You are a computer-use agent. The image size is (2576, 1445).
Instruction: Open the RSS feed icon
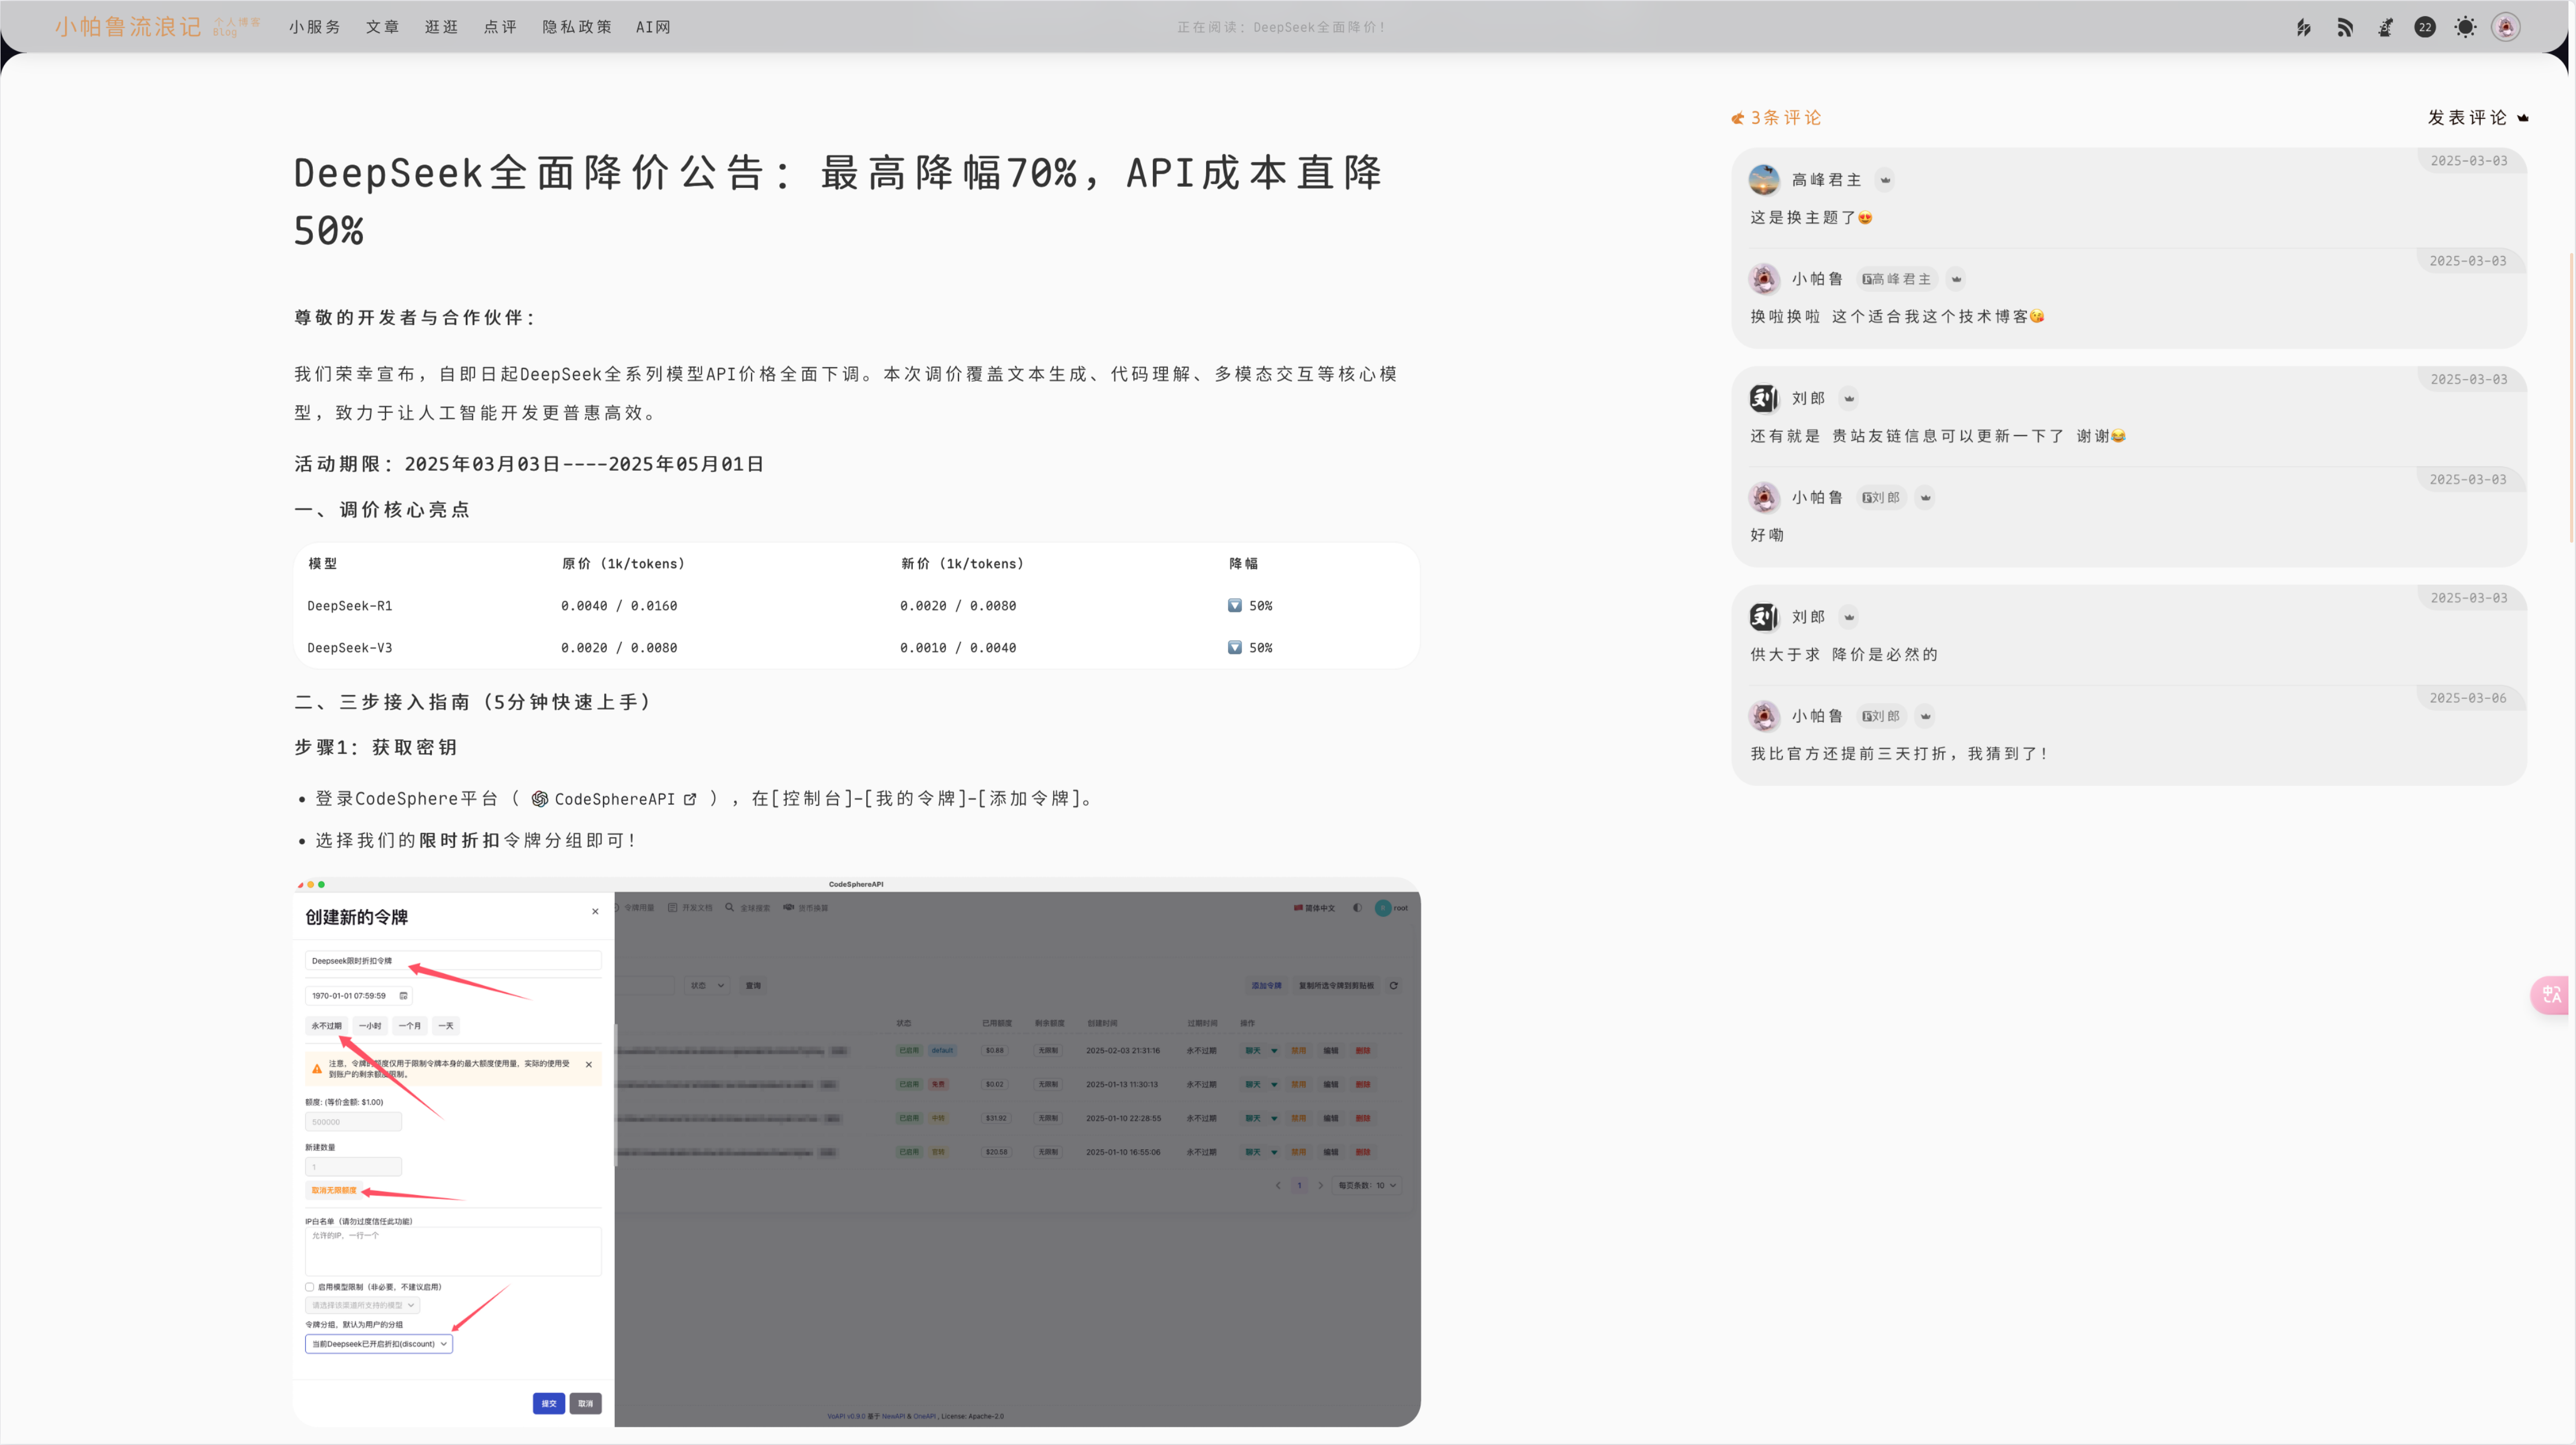click(x=2345, y=28)
